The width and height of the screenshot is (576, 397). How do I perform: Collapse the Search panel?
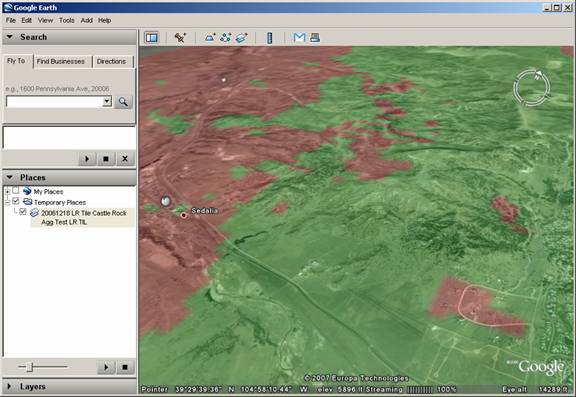click(10, 37)
